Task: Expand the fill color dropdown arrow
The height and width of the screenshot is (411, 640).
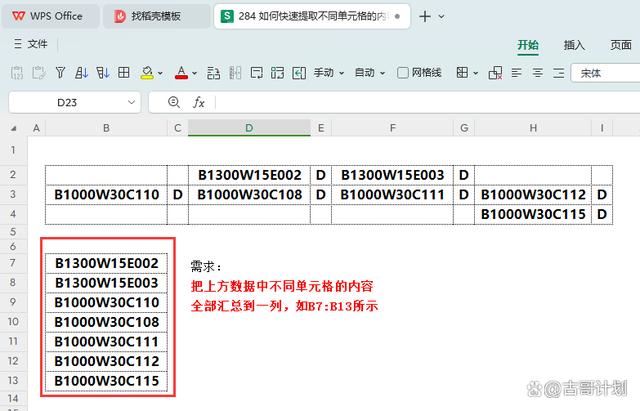Action: click(x=160, y=73)
